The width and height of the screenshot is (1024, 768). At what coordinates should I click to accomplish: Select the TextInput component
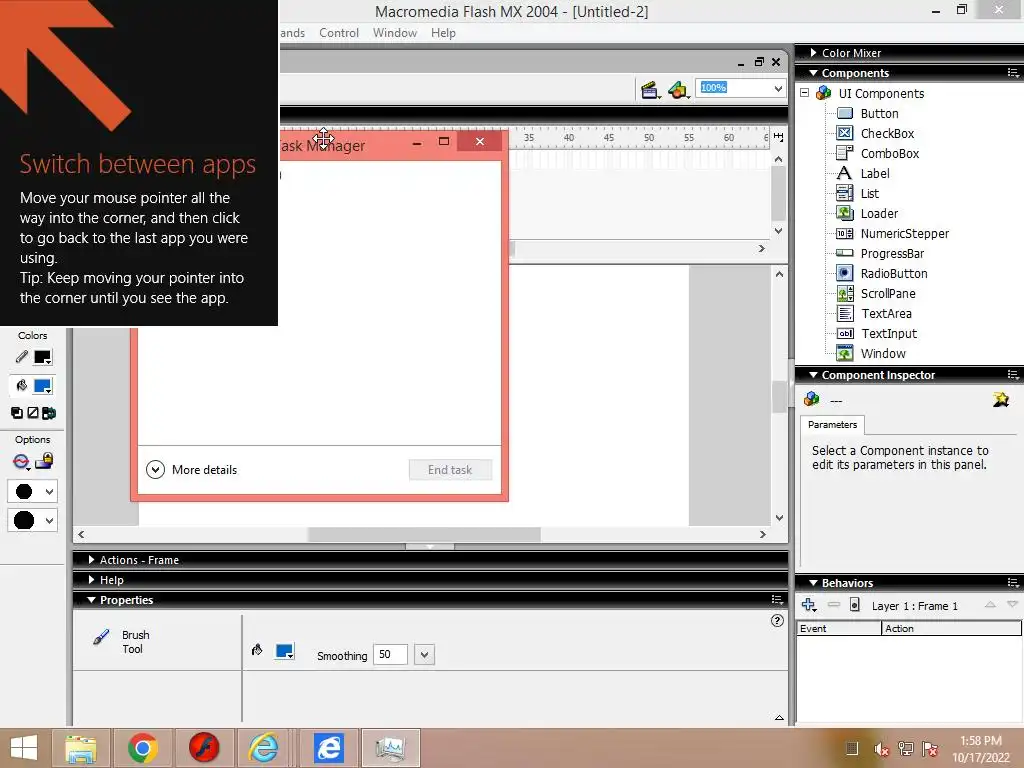click(889, 334)
